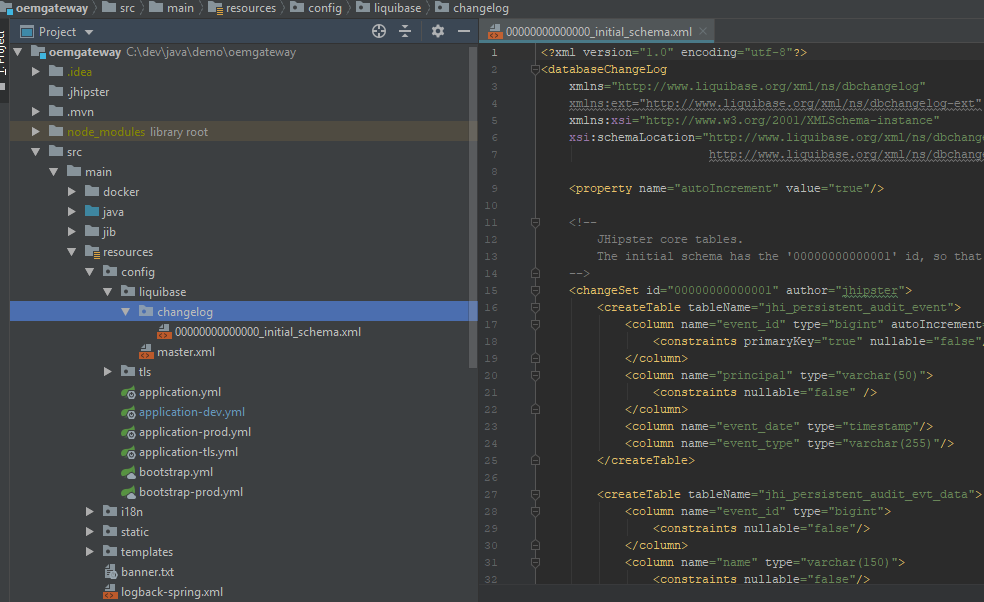Click the logback-spring.xml file icon
Image resolution: width=984 pixels, height=602 pixels.
pos(110,592)
